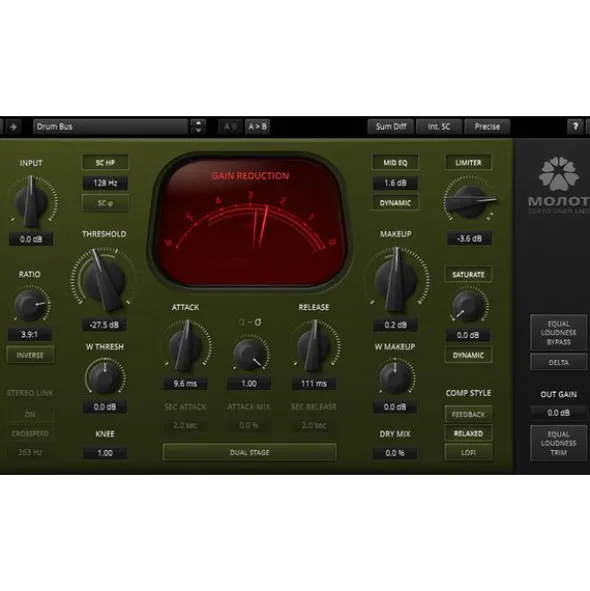The image size is (590, 591).
Task: Toggle the A B compare button
Action: point(230,127)
